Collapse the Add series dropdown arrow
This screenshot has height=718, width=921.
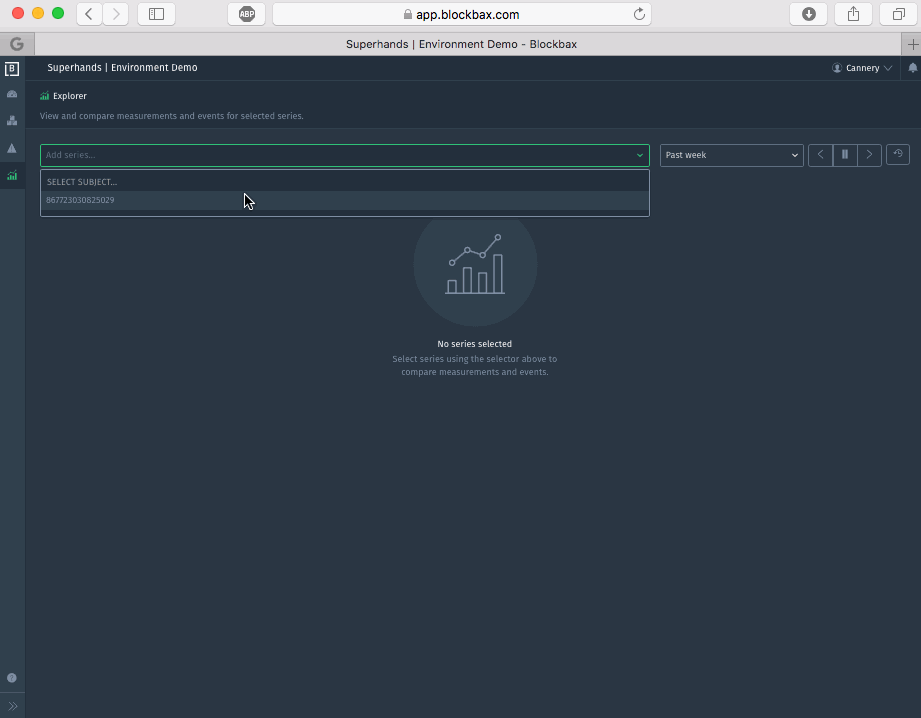point(640,155)
